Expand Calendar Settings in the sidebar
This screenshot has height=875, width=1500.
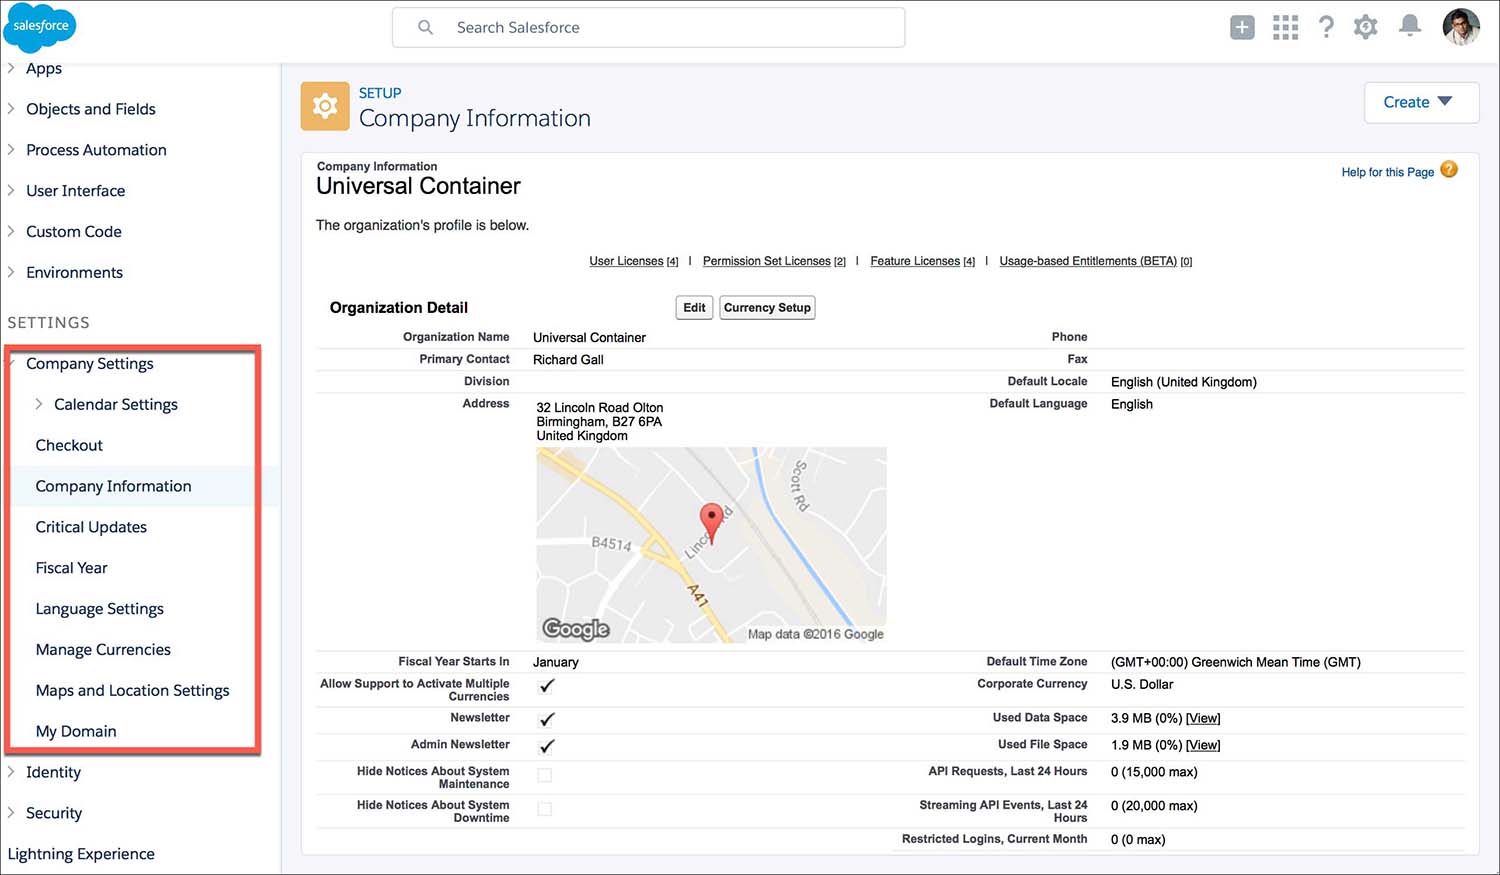(40, 404)
